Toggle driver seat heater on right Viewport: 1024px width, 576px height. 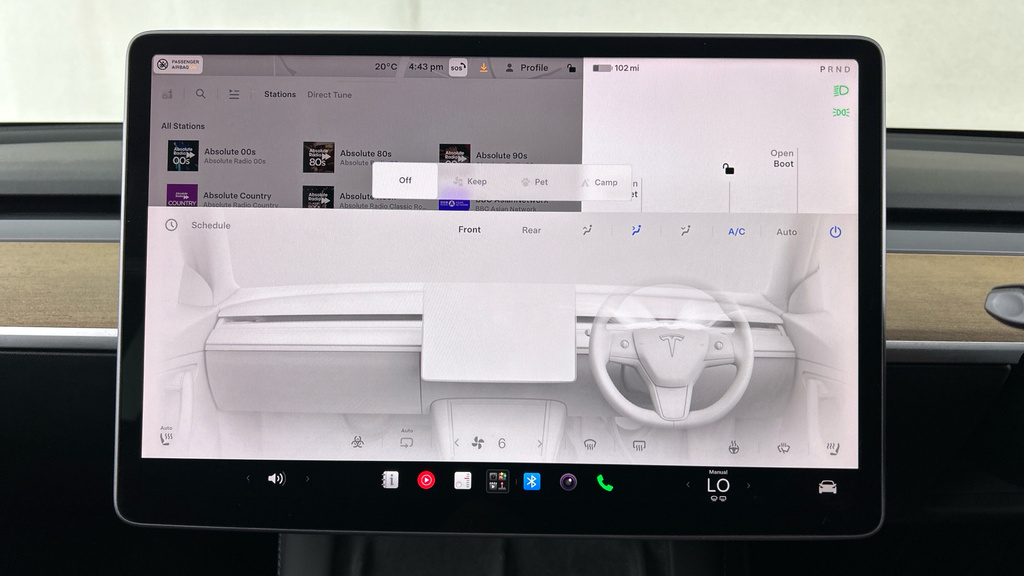coord(833,449)
